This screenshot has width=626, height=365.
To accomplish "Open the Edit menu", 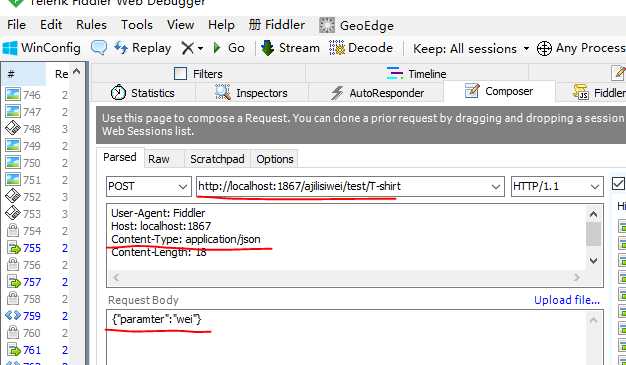I will click(x=51, y=25).
